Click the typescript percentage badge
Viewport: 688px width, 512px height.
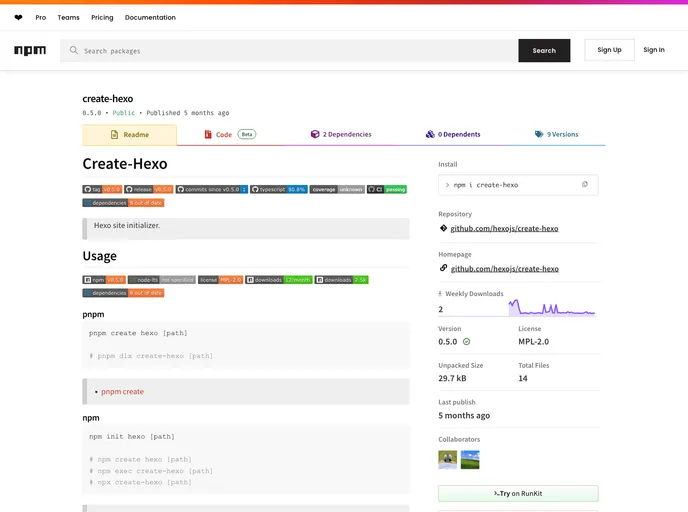[x=279, y=189]
